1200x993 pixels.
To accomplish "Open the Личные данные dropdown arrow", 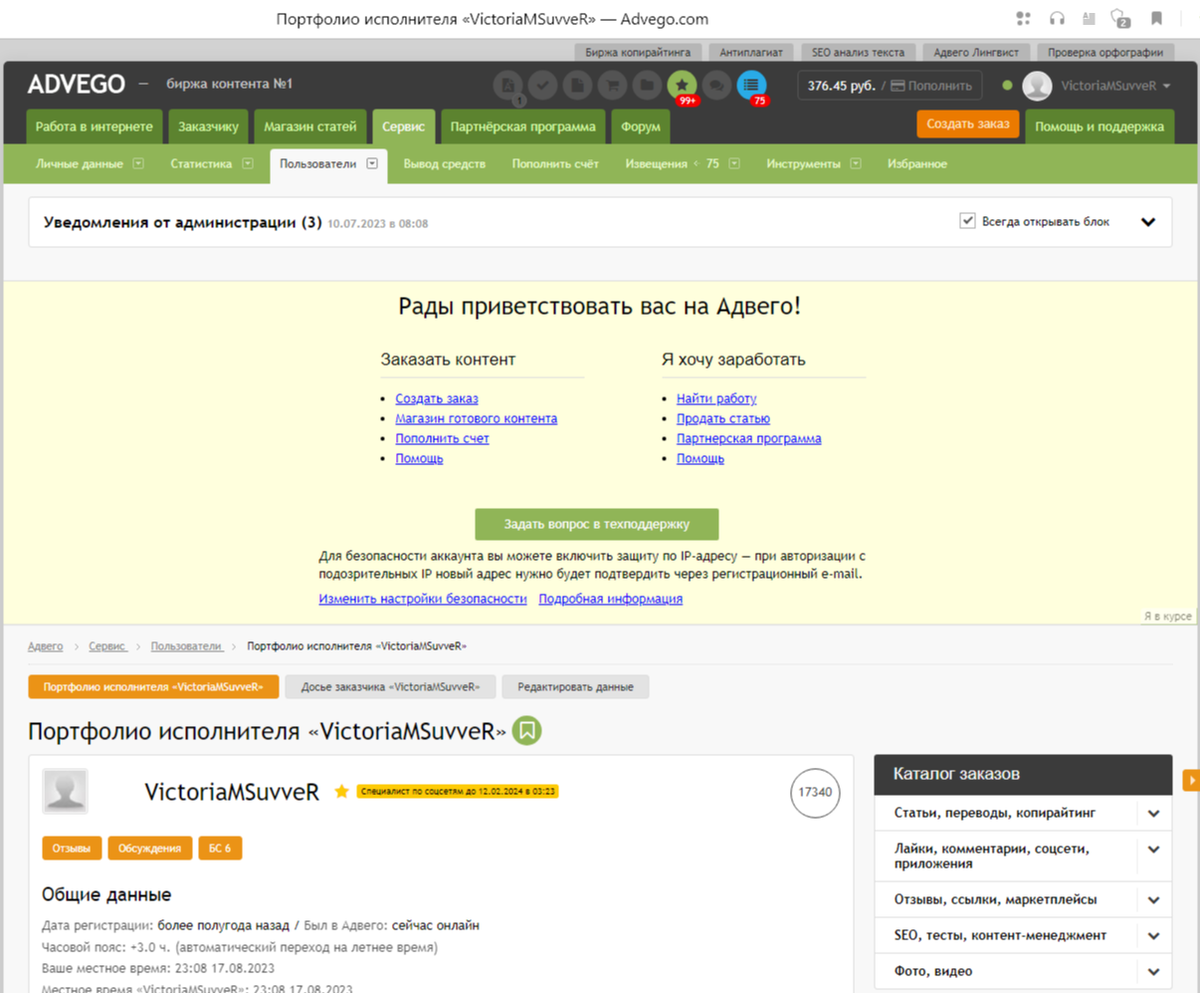I will [x=138, y=164].
